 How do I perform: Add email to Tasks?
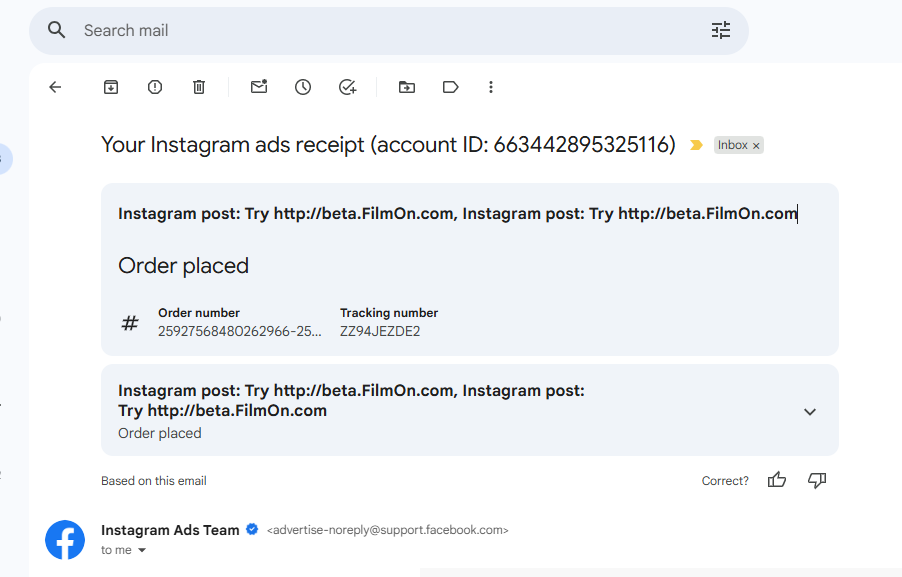click(347, 87)
